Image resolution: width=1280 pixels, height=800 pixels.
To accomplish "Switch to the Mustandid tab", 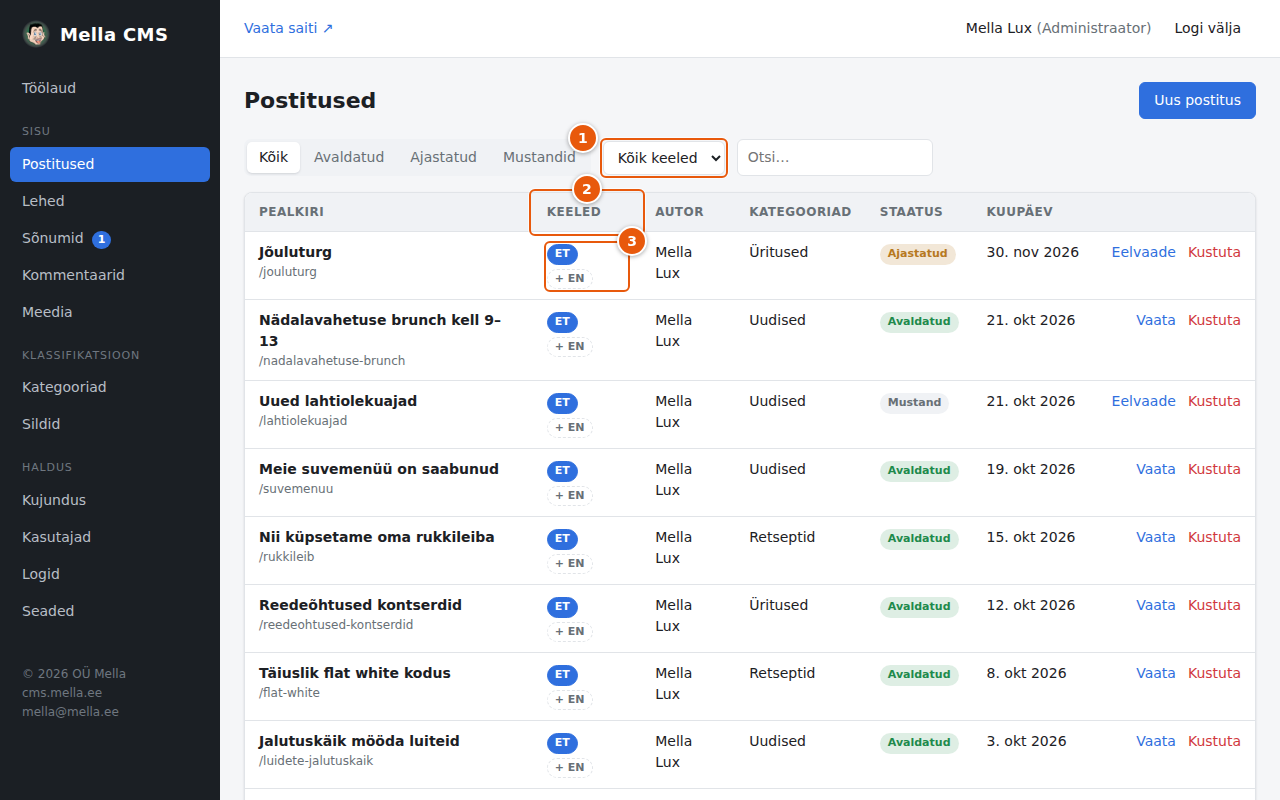I will [539, 157].
